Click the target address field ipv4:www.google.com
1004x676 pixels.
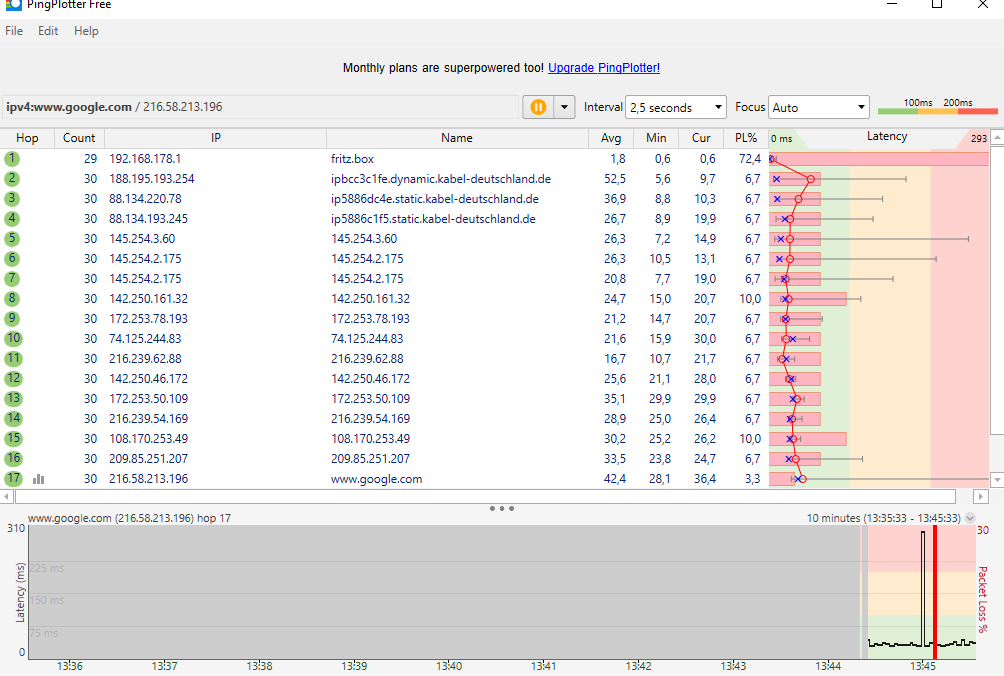pos(260,107)
